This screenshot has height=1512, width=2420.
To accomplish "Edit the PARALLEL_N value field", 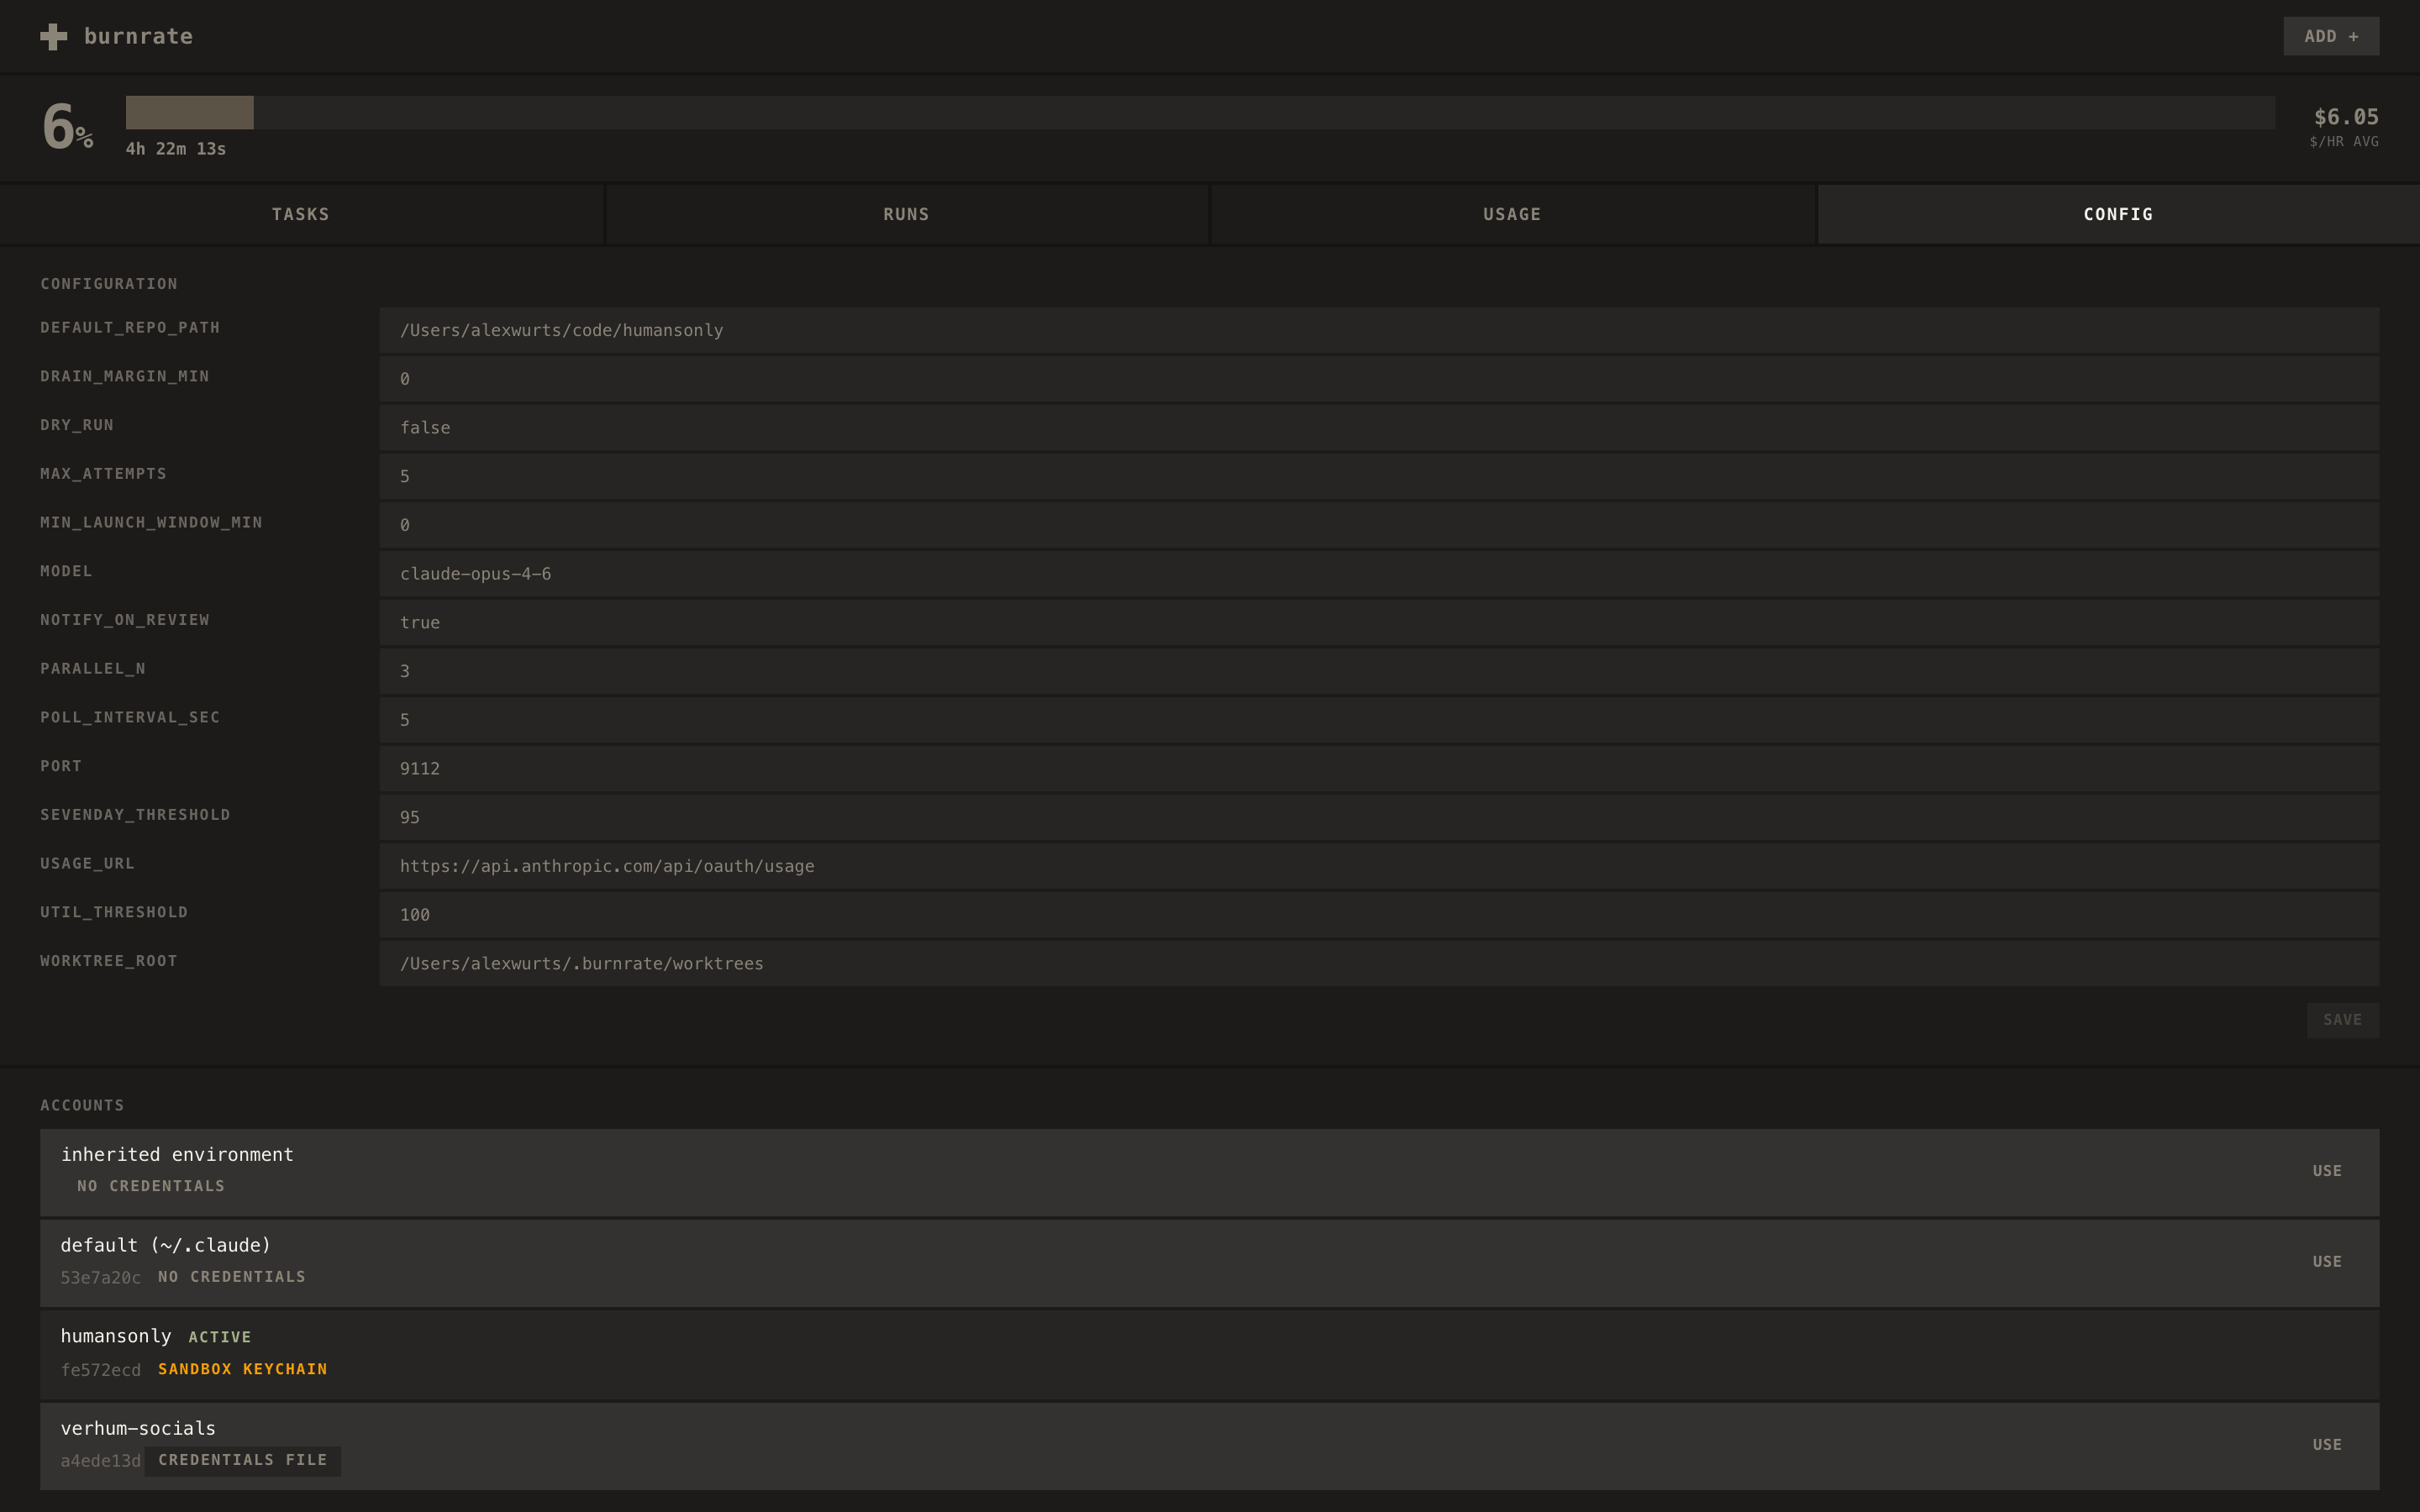I will pyautogui.click(x=1379, y=671).
